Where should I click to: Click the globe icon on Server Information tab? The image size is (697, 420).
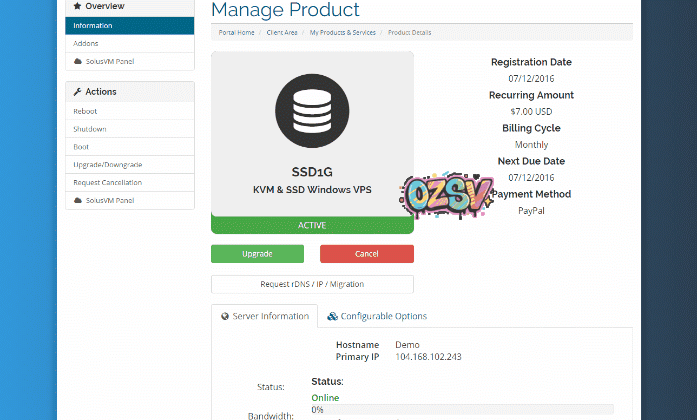pyautogui.click(x=225, y=316)
